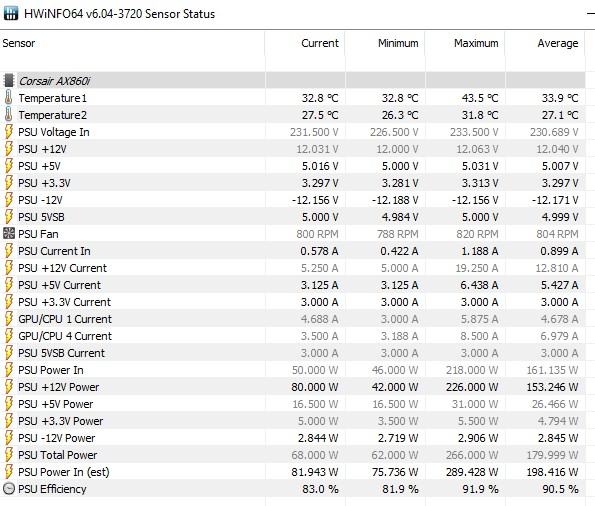Select the PSU +5V sensor row
595x506 pixels.
[292, 166]
